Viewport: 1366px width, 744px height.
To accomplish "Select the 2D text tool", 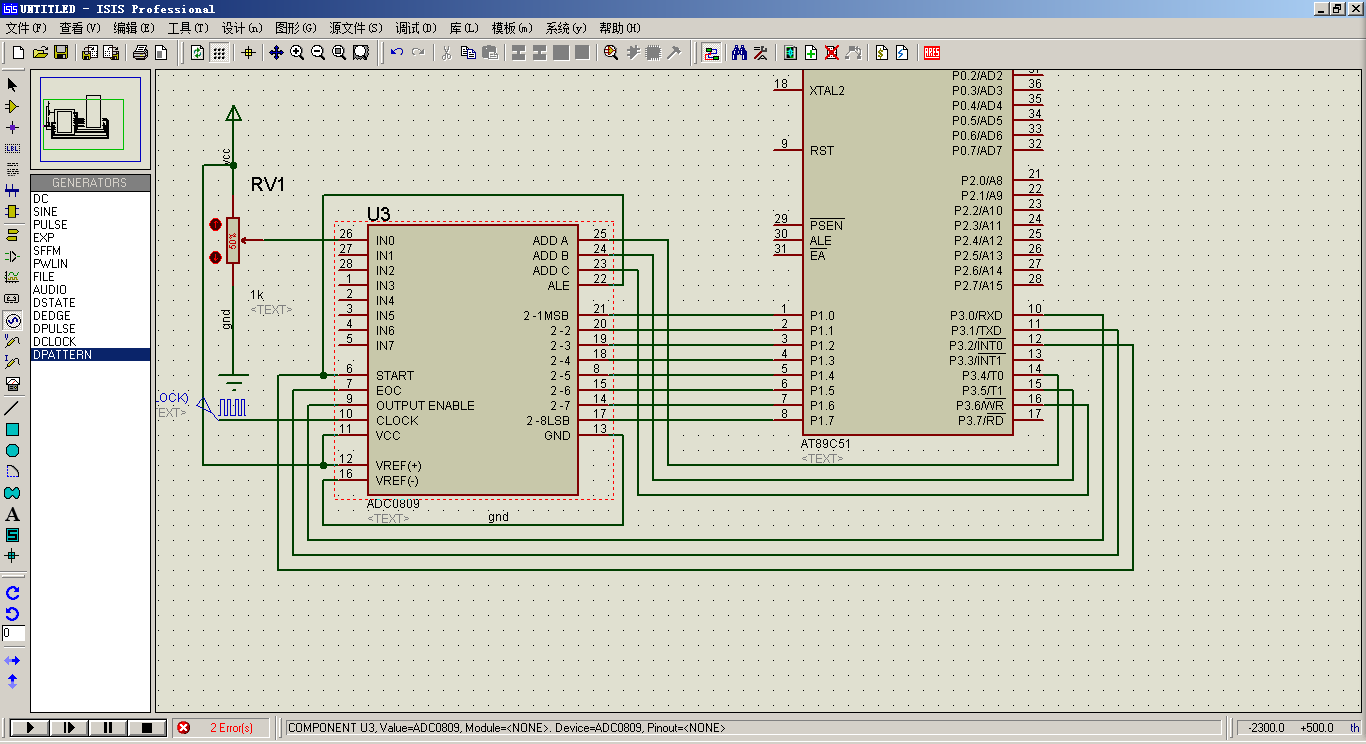I will click(13, 514).
